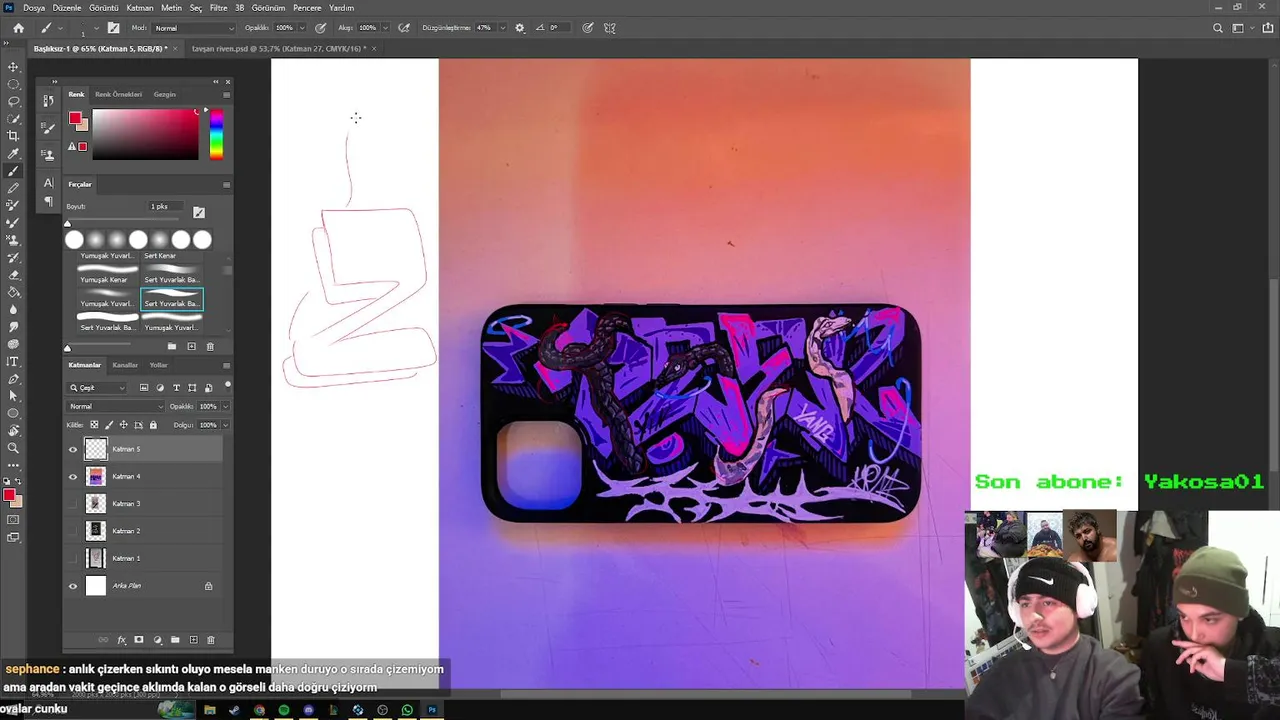This screenshot has width=1280, height=720.
Task: Hide Katman 5 layer visibility eye
Action: coord(72,450)
